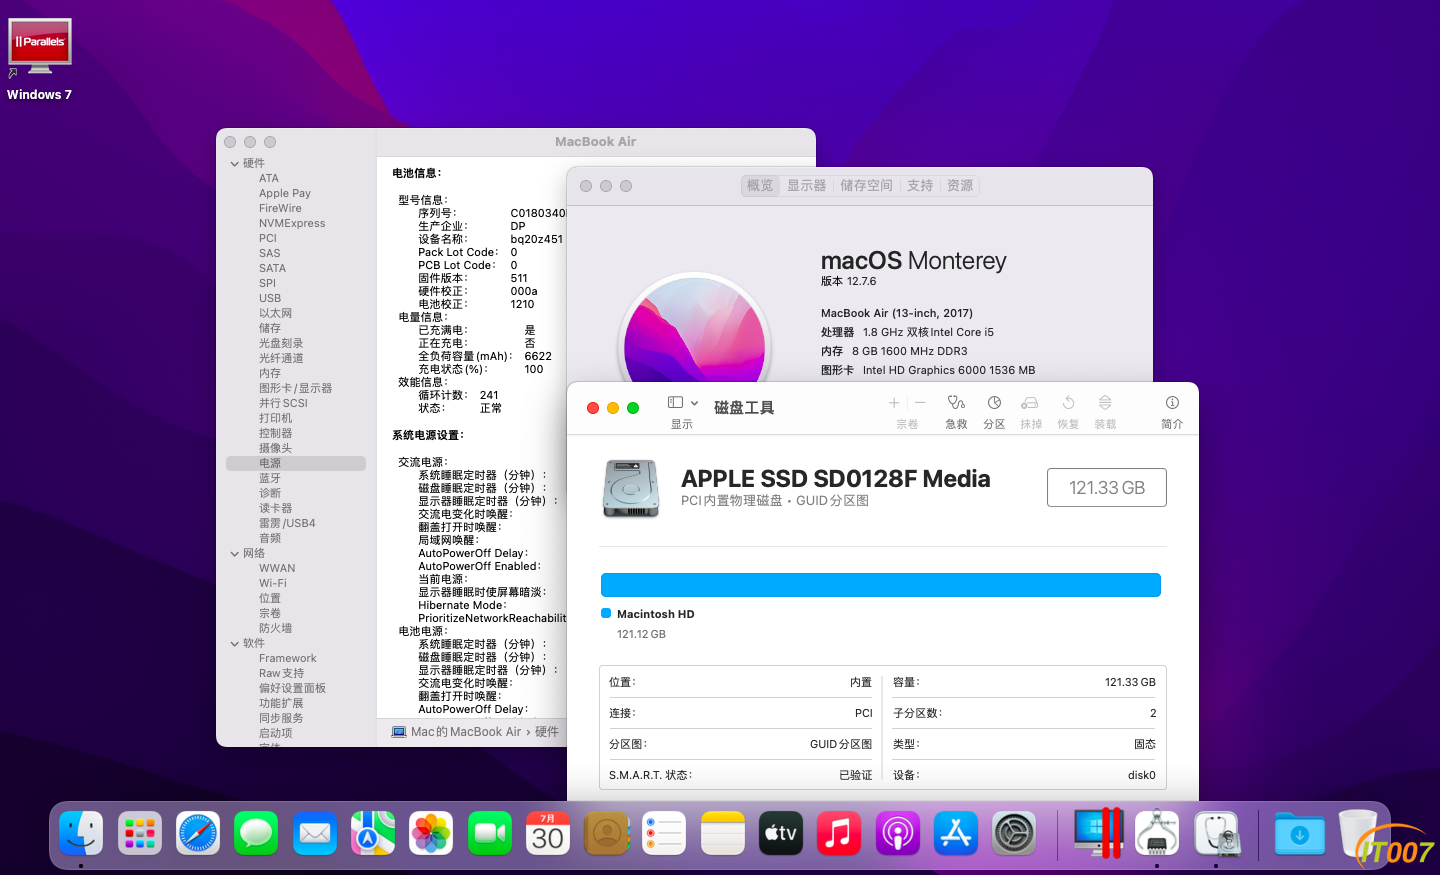Collapse the 网络 section in the sidebar
This screenshot has height=875, width=1440.
pyautogui.click(x=235, y=554)
